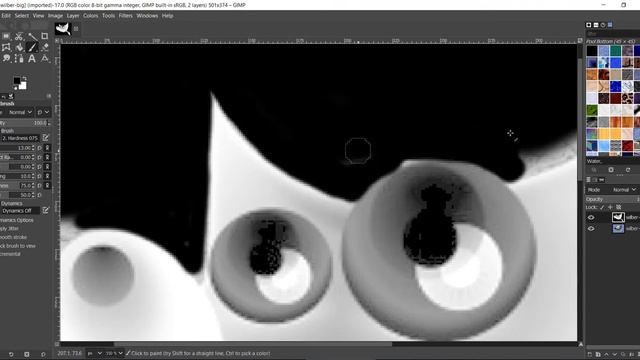Screen dimensions: 640x360
Task: Toggle zoom-on-resize icon at canvas top-right corner
Action: tap(580, 40)
